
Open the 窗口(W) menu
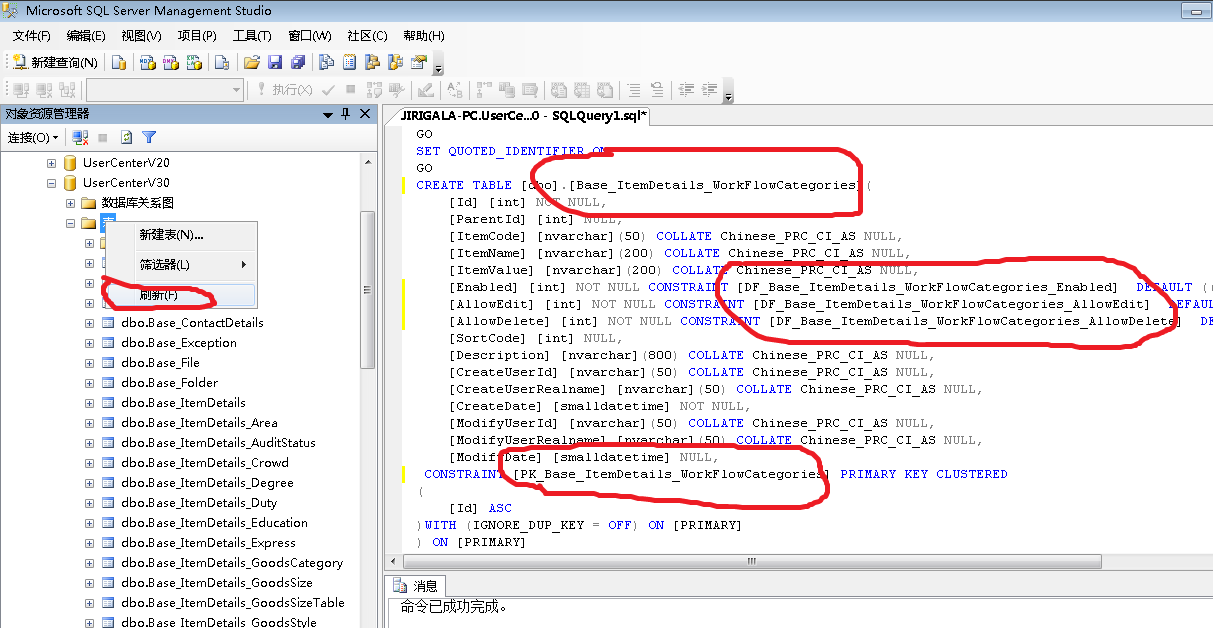click(x=309, y=36)
